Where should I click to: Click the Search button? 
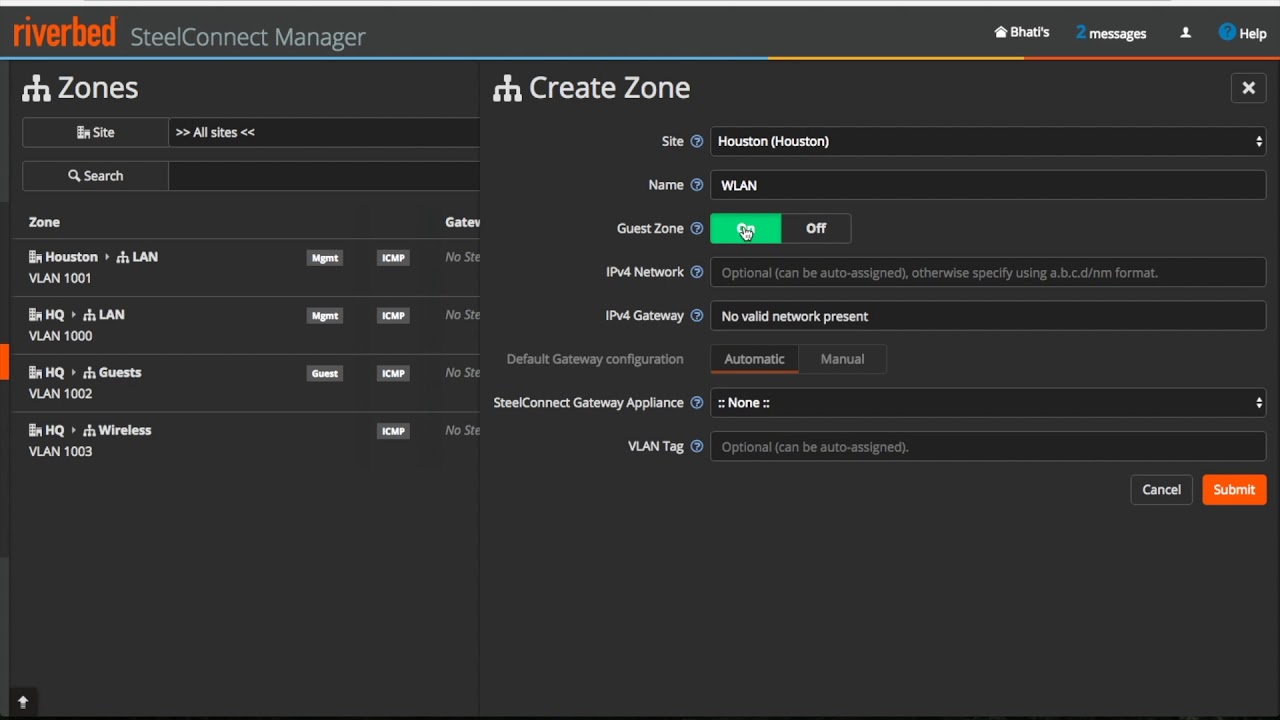[96, 176]
